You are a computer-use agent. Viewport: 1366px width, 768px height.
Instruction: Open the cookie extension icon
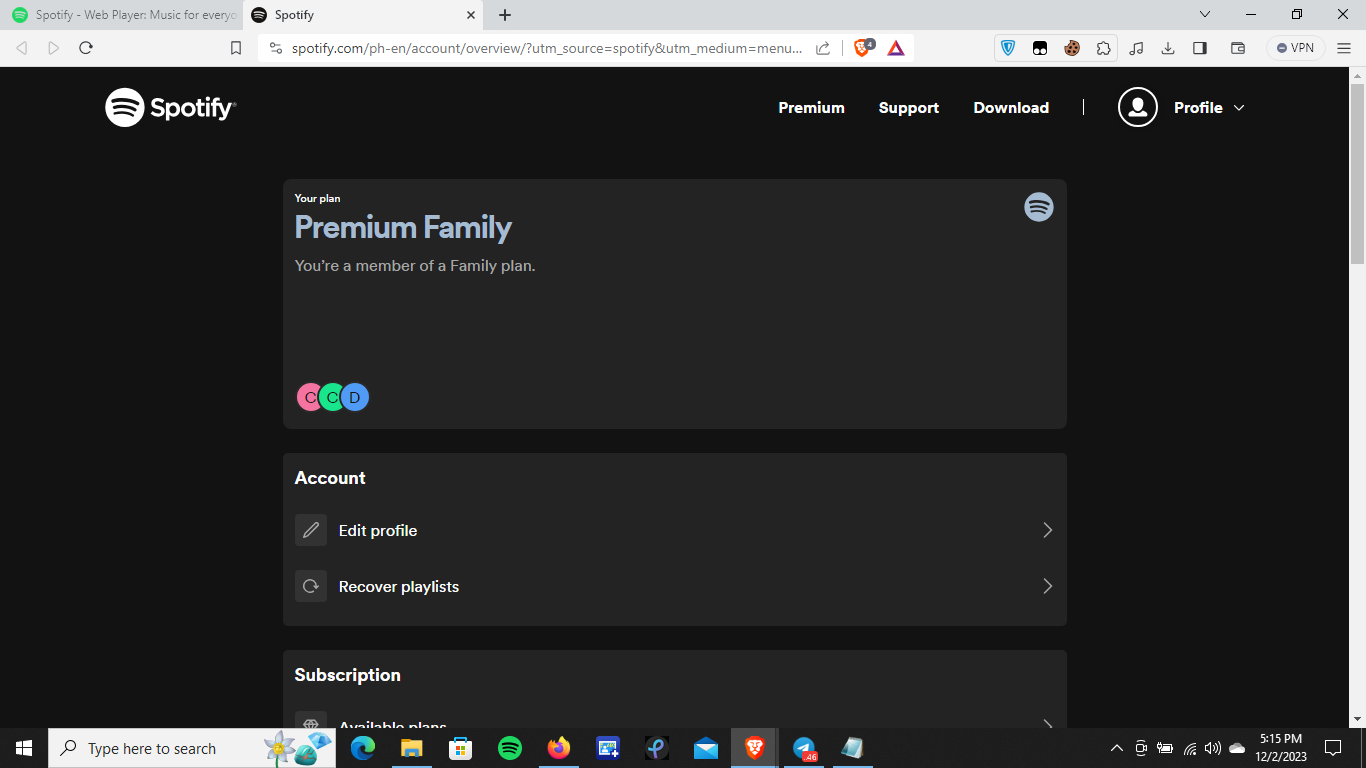point(1072,48)
